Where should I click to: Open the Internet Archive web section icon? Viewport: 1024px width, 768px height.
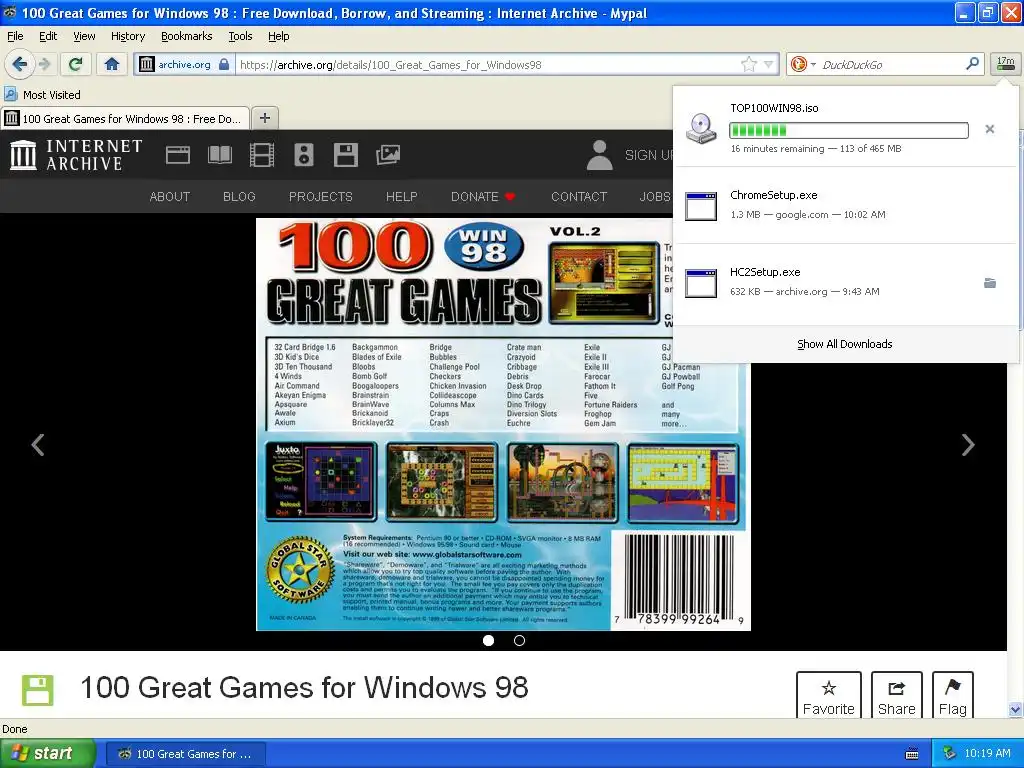tap(178, 155)
